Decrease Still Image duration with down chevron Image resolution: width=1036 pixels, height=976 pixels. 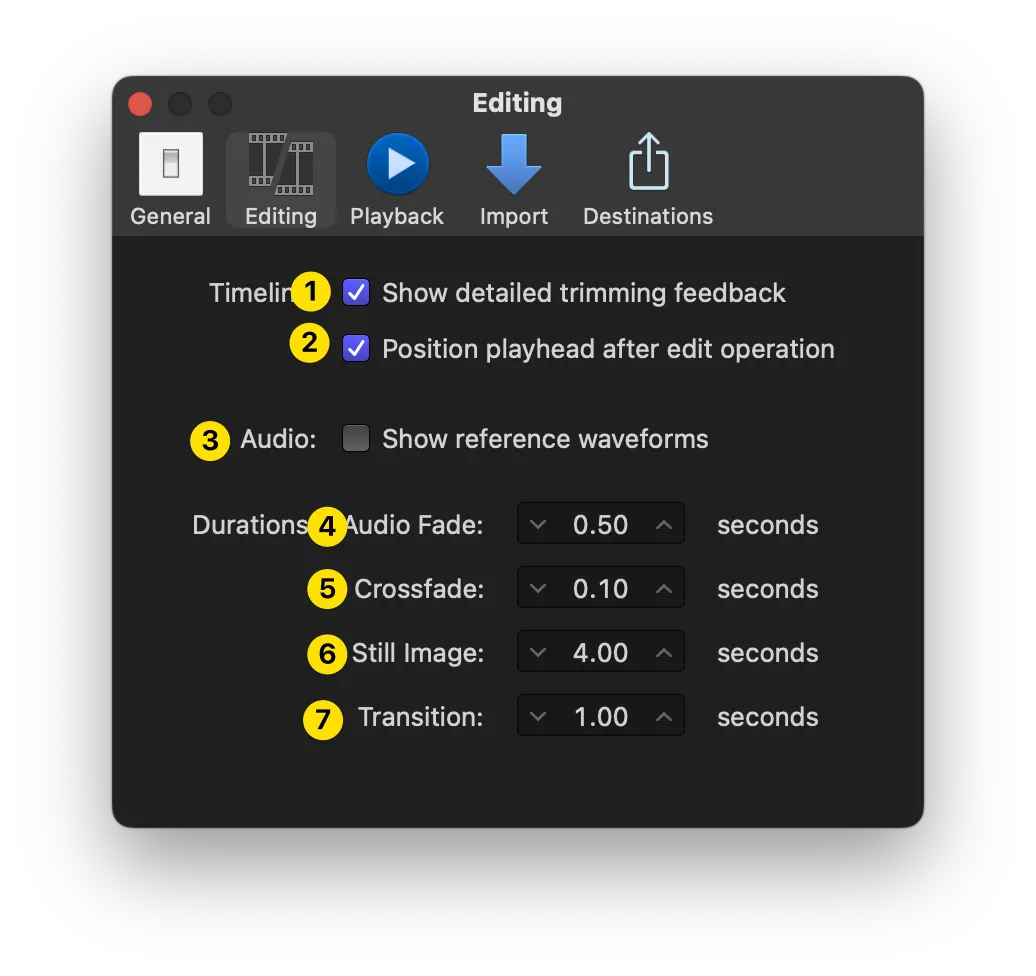pos(538,653)
